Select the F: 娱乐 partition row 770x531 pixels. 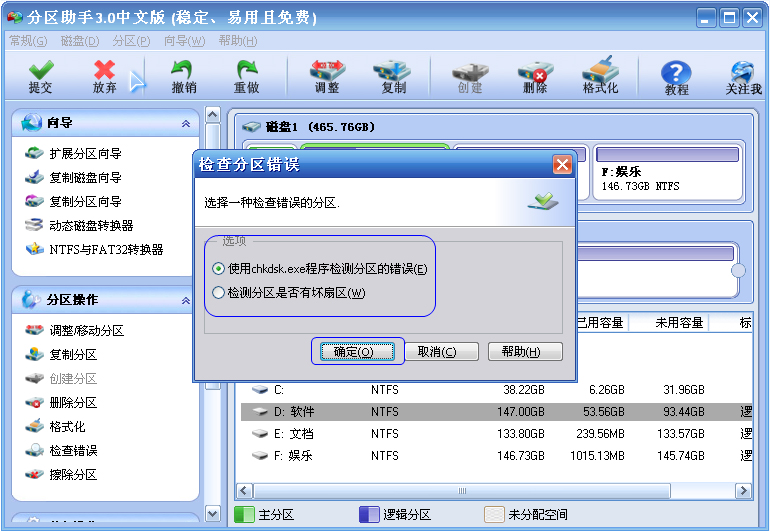click(496, 456)
